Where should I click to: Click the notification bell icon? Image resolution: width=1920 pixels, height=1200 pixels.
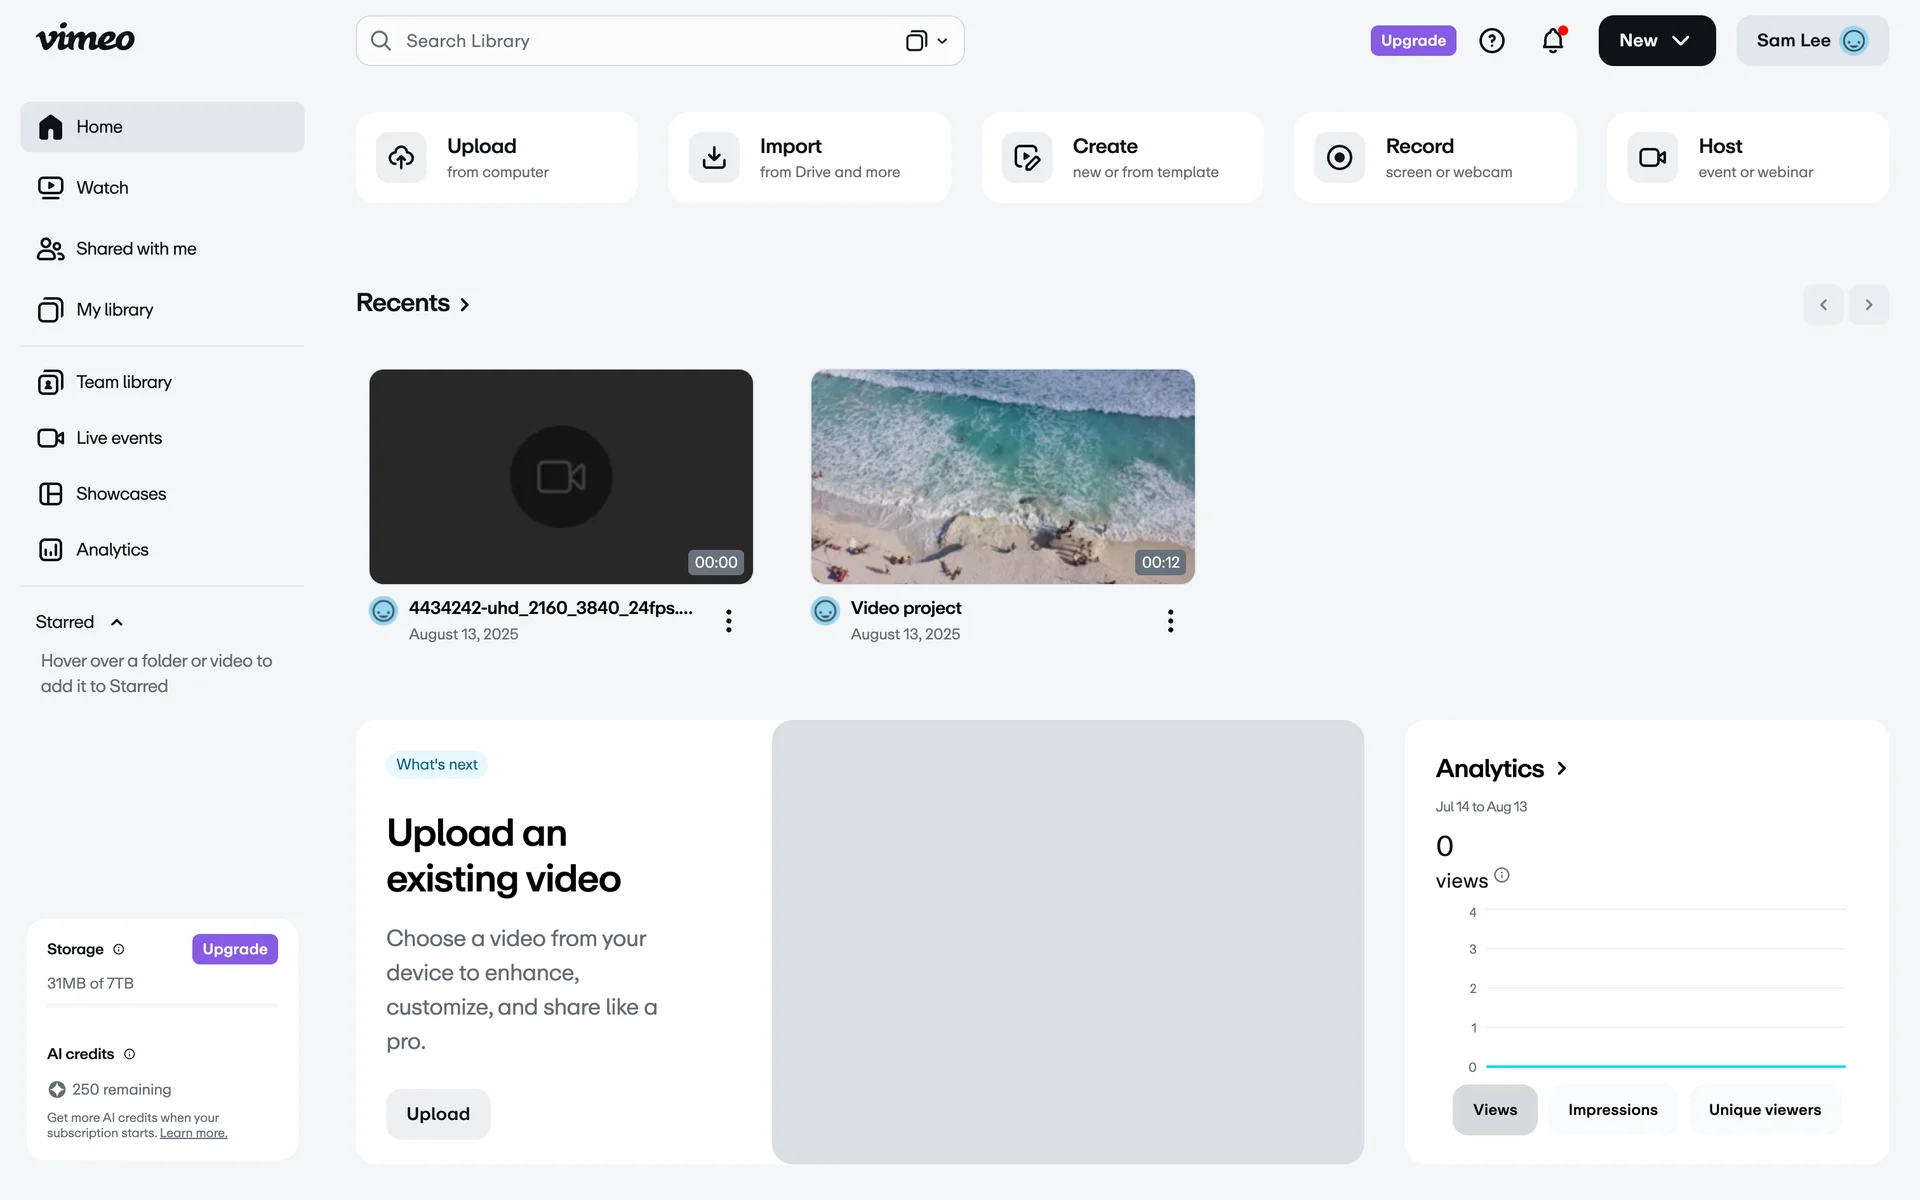[1552, 41]
